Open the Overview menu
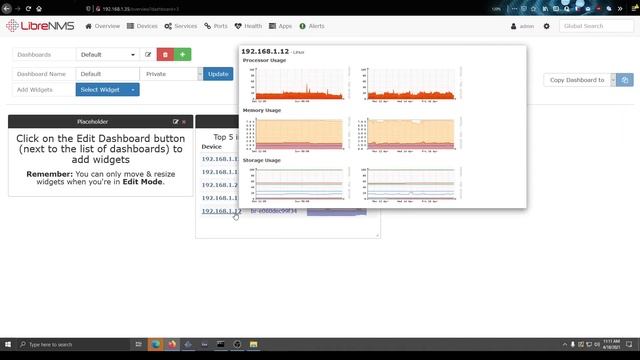640x360 pixels. tap(102, 26)
